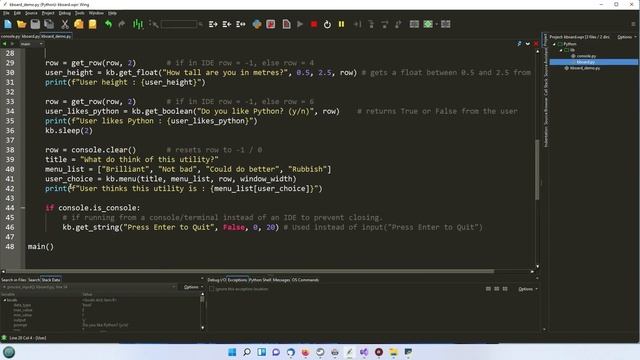
Task: Collapse the locals node in Stack Data
Action: click(5, 300)
